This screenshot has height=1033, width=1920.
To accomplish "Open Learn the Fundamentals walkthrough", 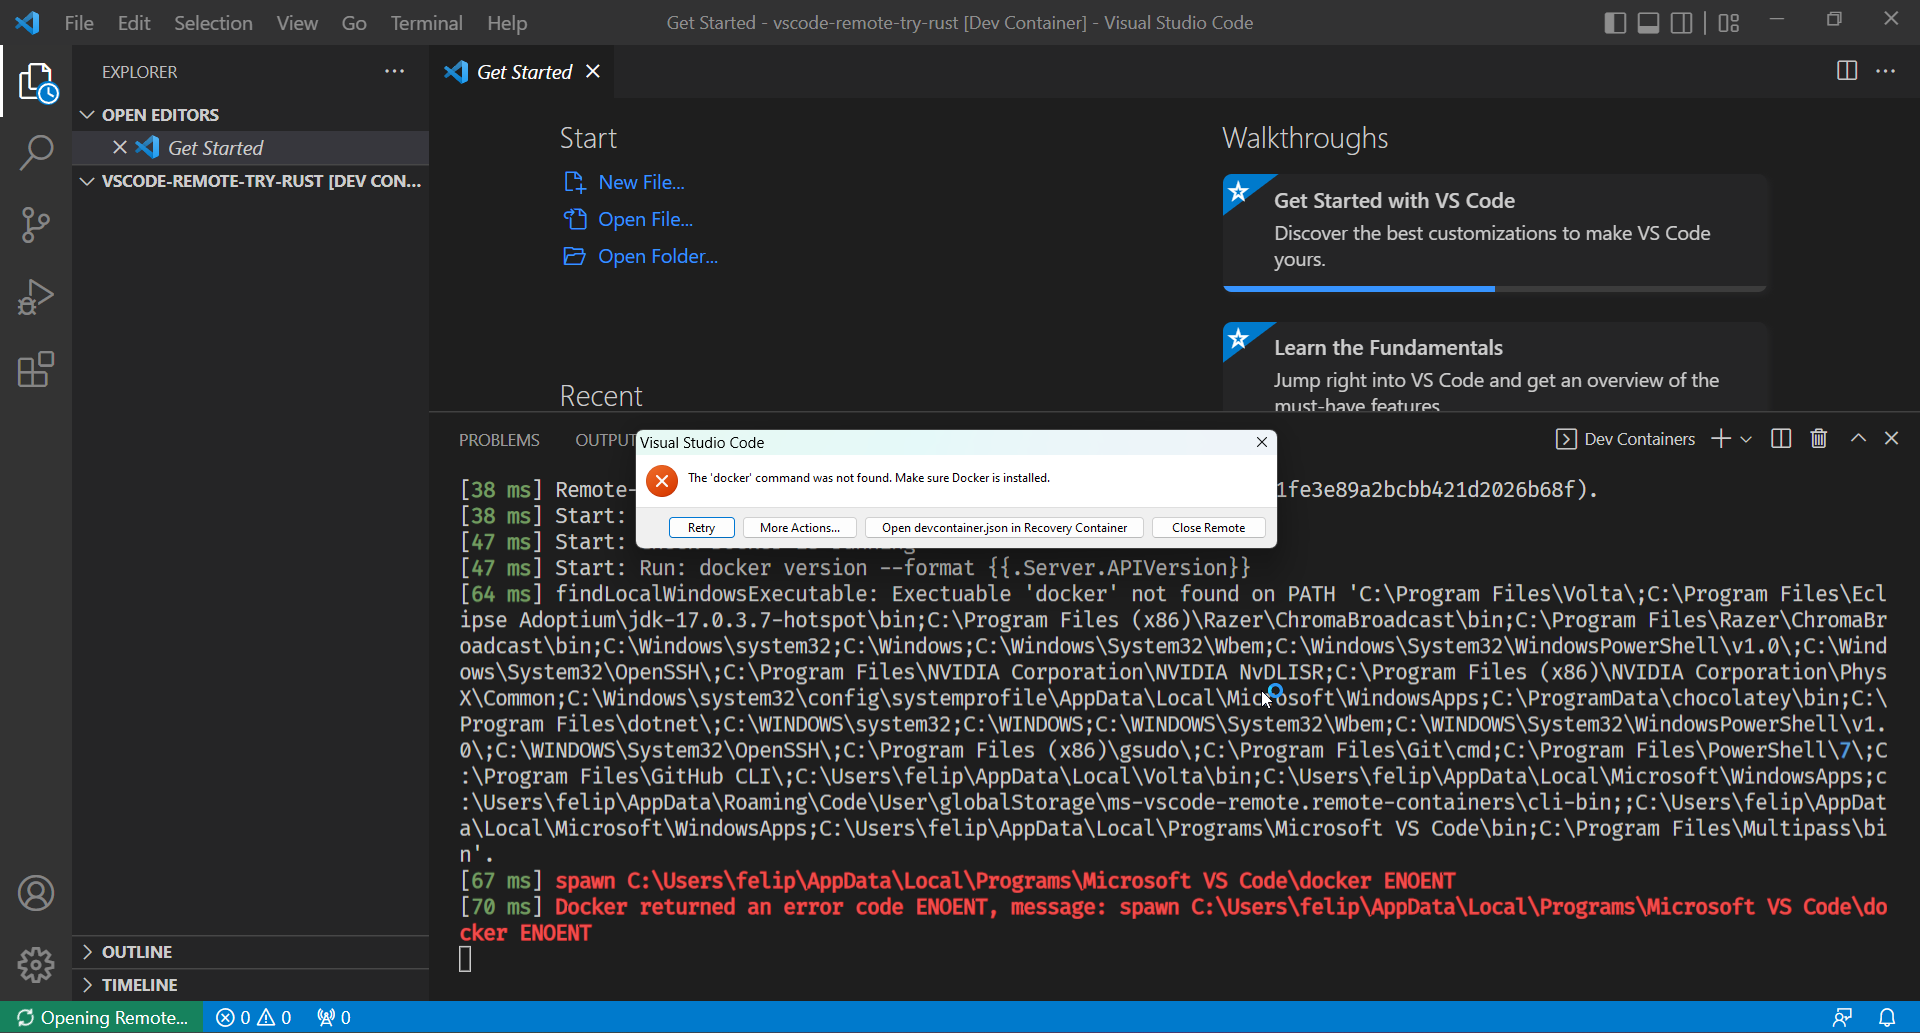I will click(1494, 366).
